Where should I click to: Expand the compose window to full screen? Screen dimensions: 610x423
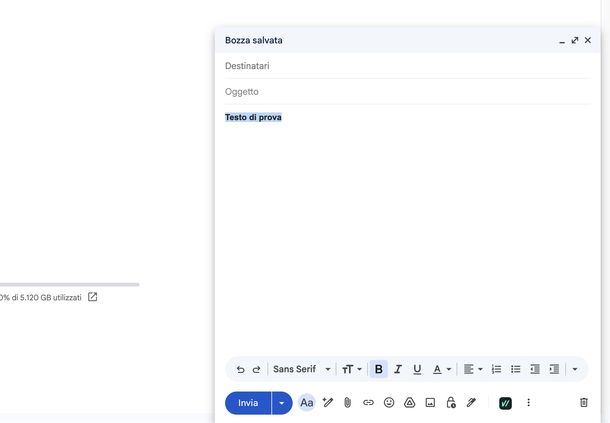[575, 40]
